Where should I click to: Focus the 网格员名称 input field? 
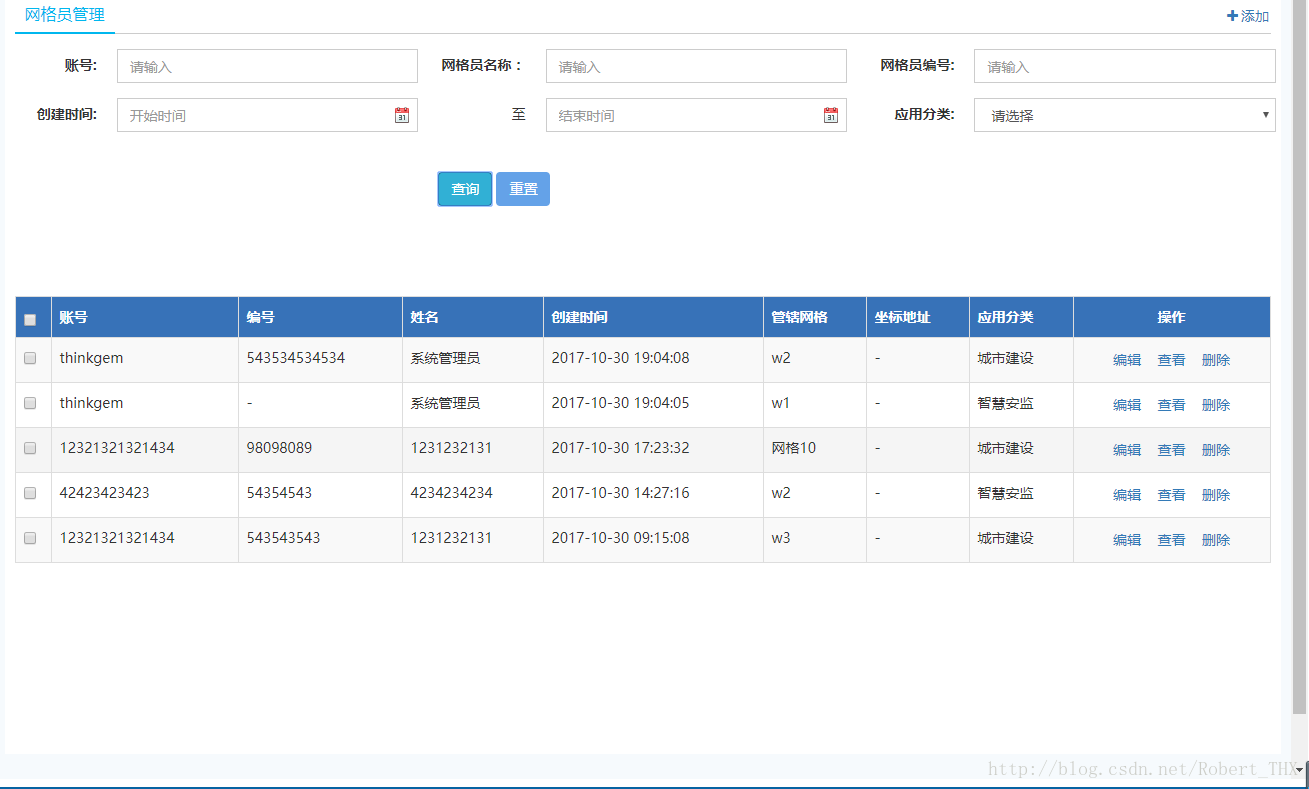[696, 66]
